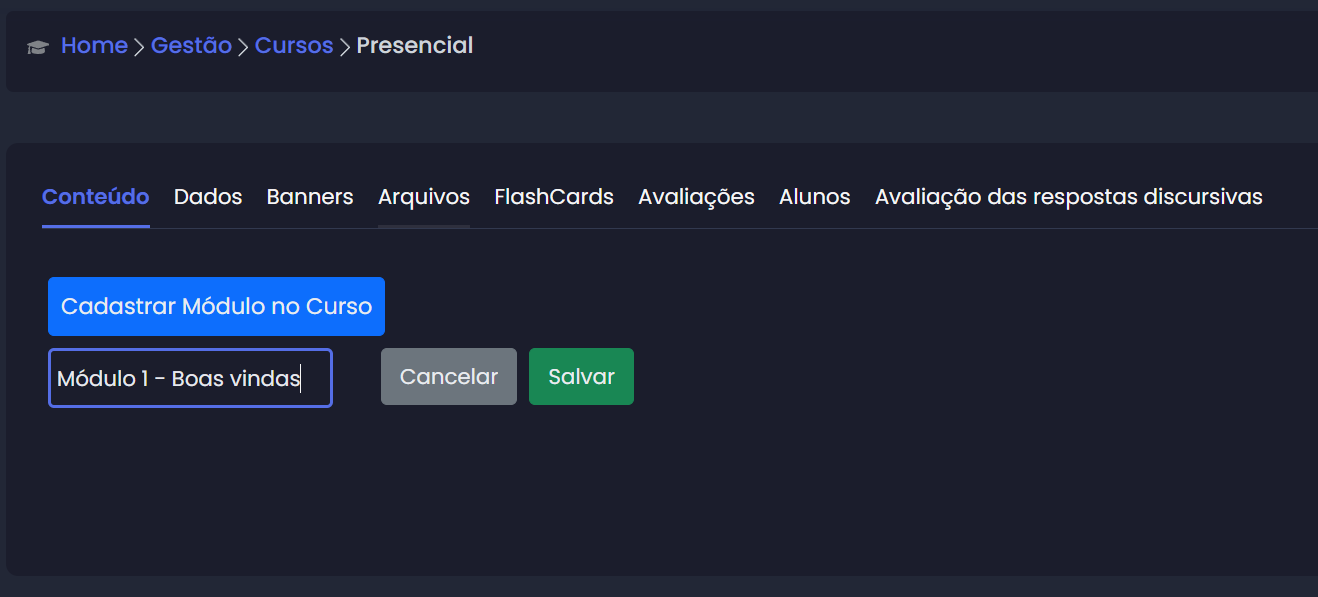
Task: Select the Conteúdo tab
Action: [x=96, y=197]
